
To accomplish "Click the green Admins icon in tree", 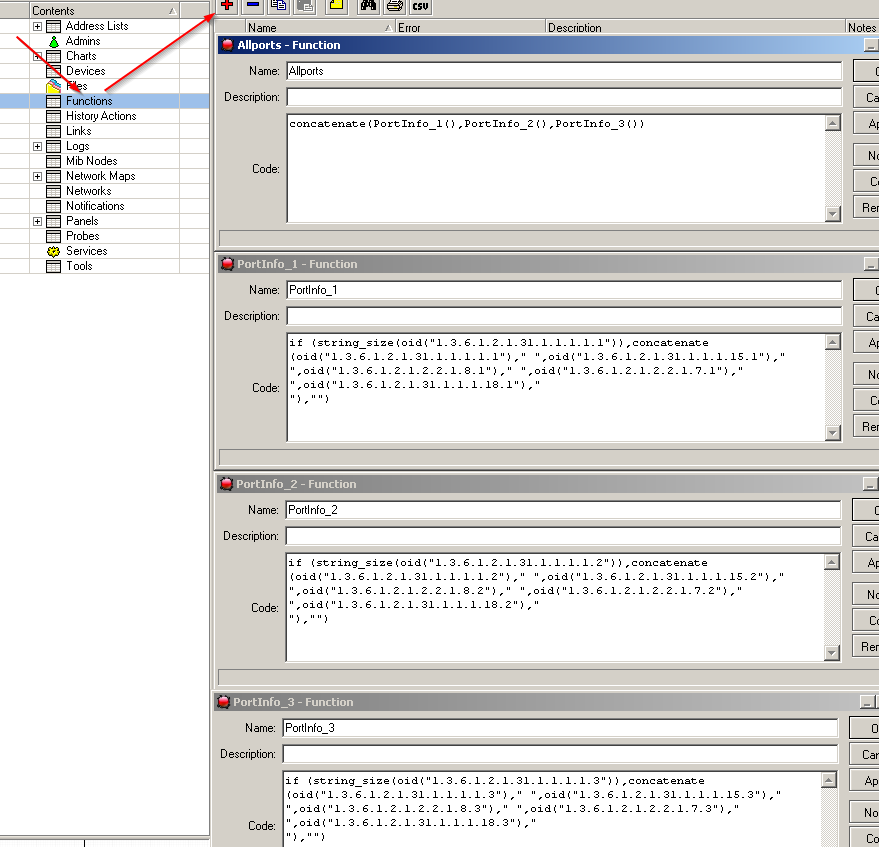I will 53,41.
